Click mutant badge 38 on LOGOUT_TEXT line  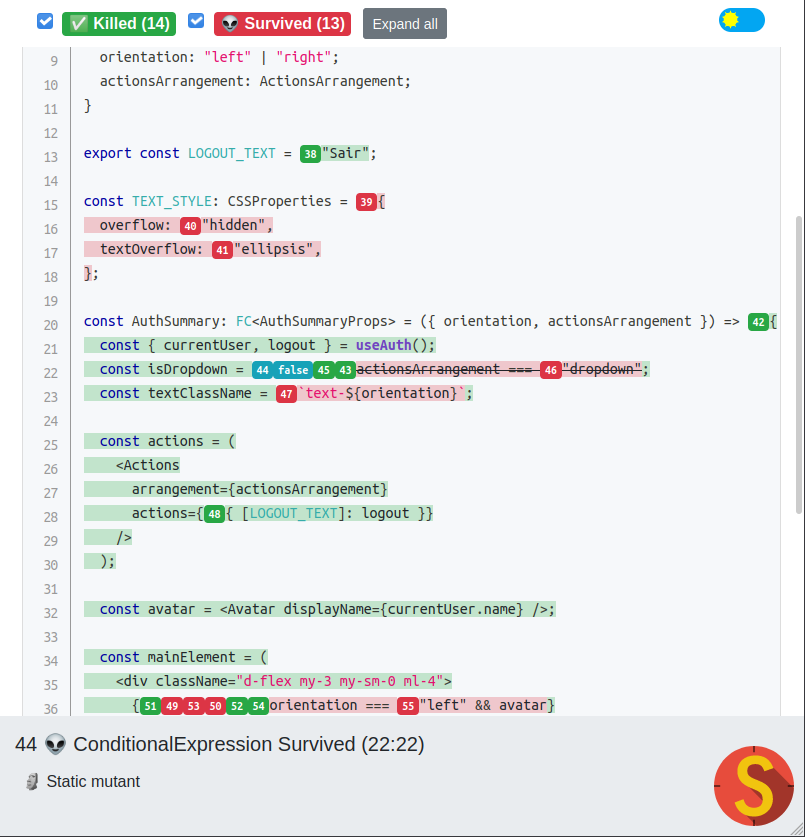310,154
